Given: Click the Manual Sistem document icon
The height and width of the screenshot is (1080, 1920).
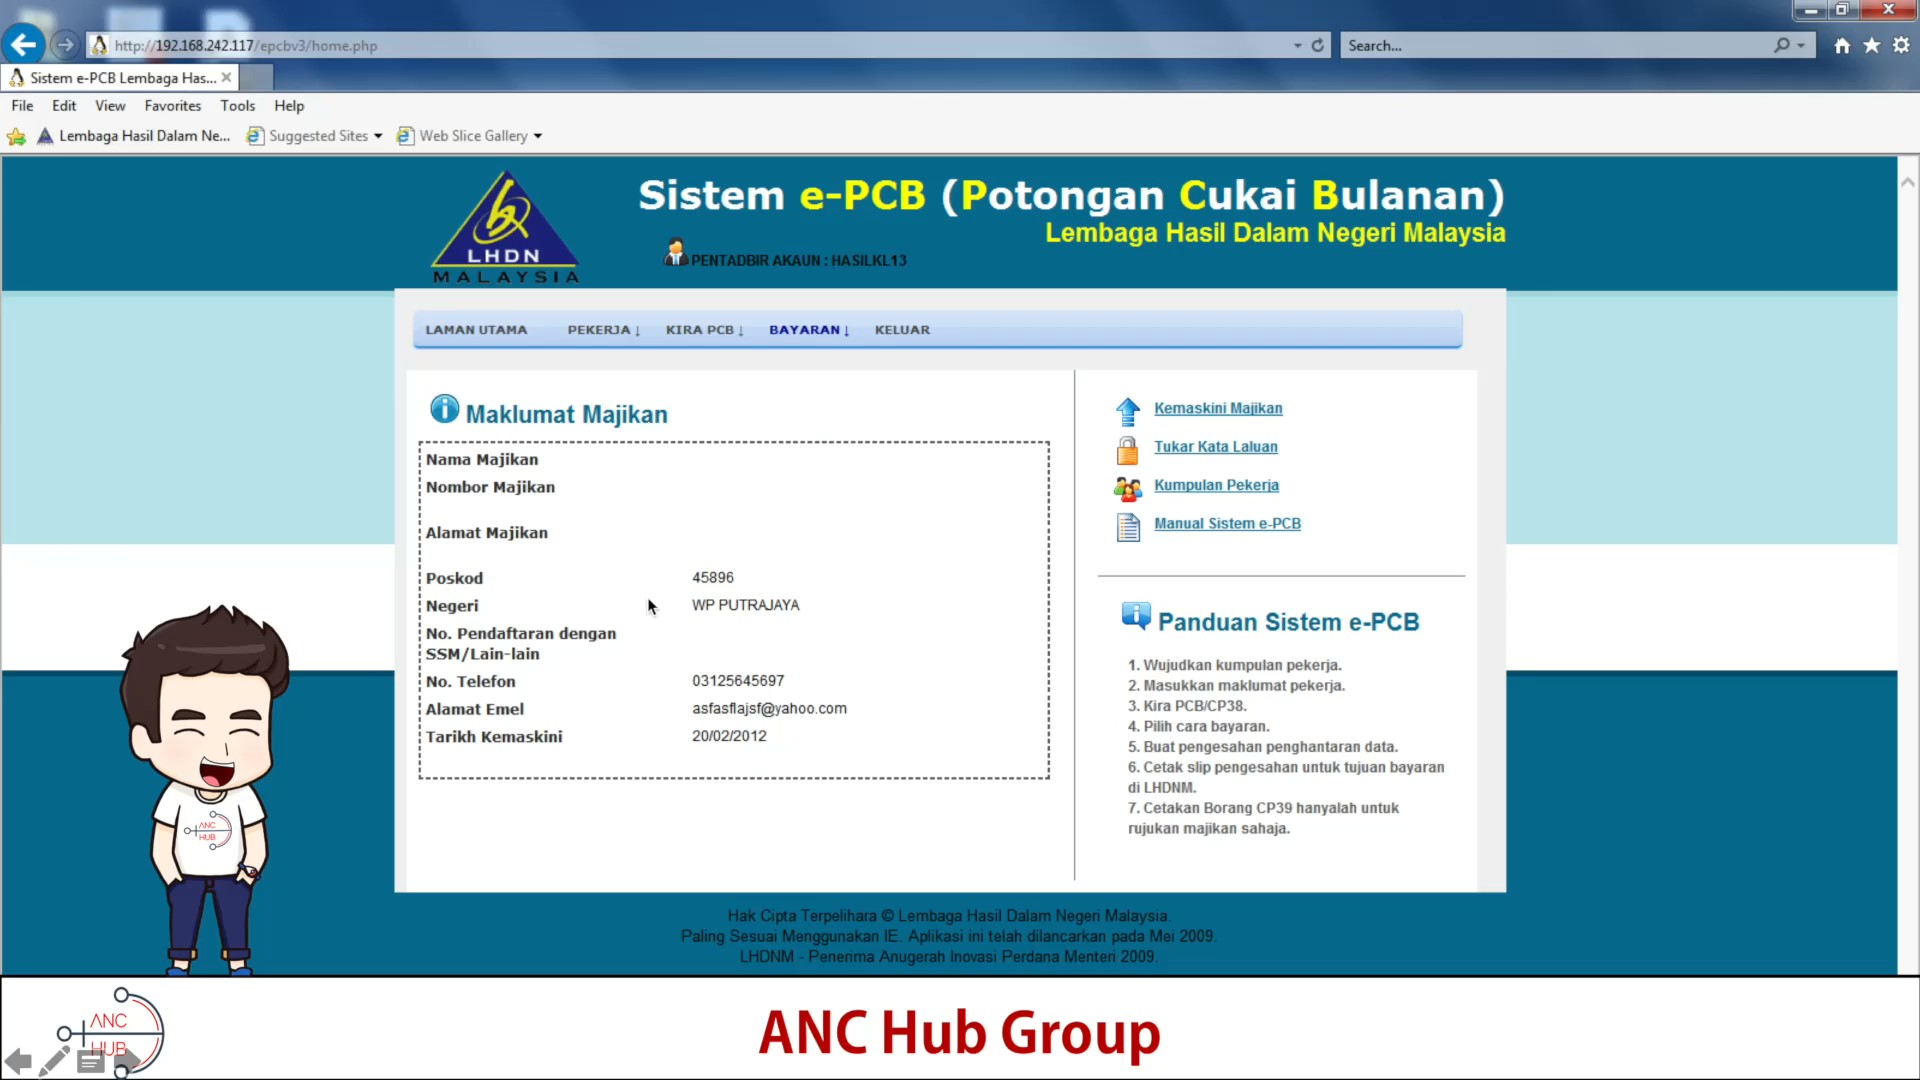Looking at the screenshot, I should click(x=1127, y=526).
